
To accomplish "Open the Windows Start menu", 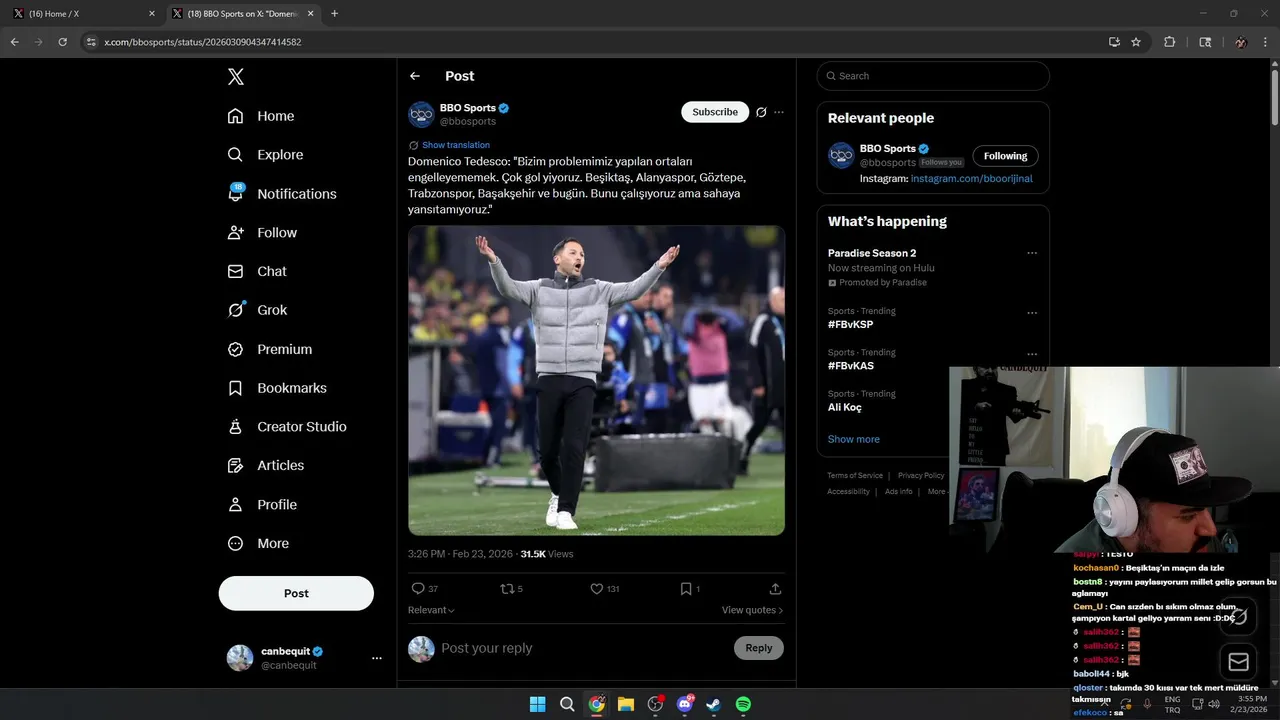I will 537,704.
